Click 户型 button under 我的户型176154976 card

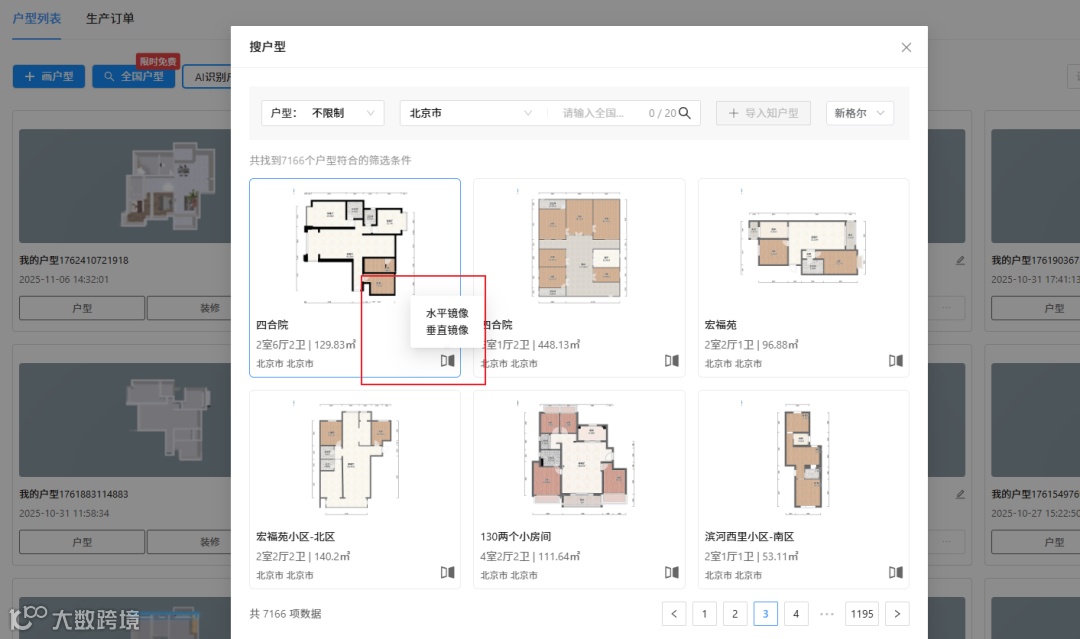tap(1035, 542)
